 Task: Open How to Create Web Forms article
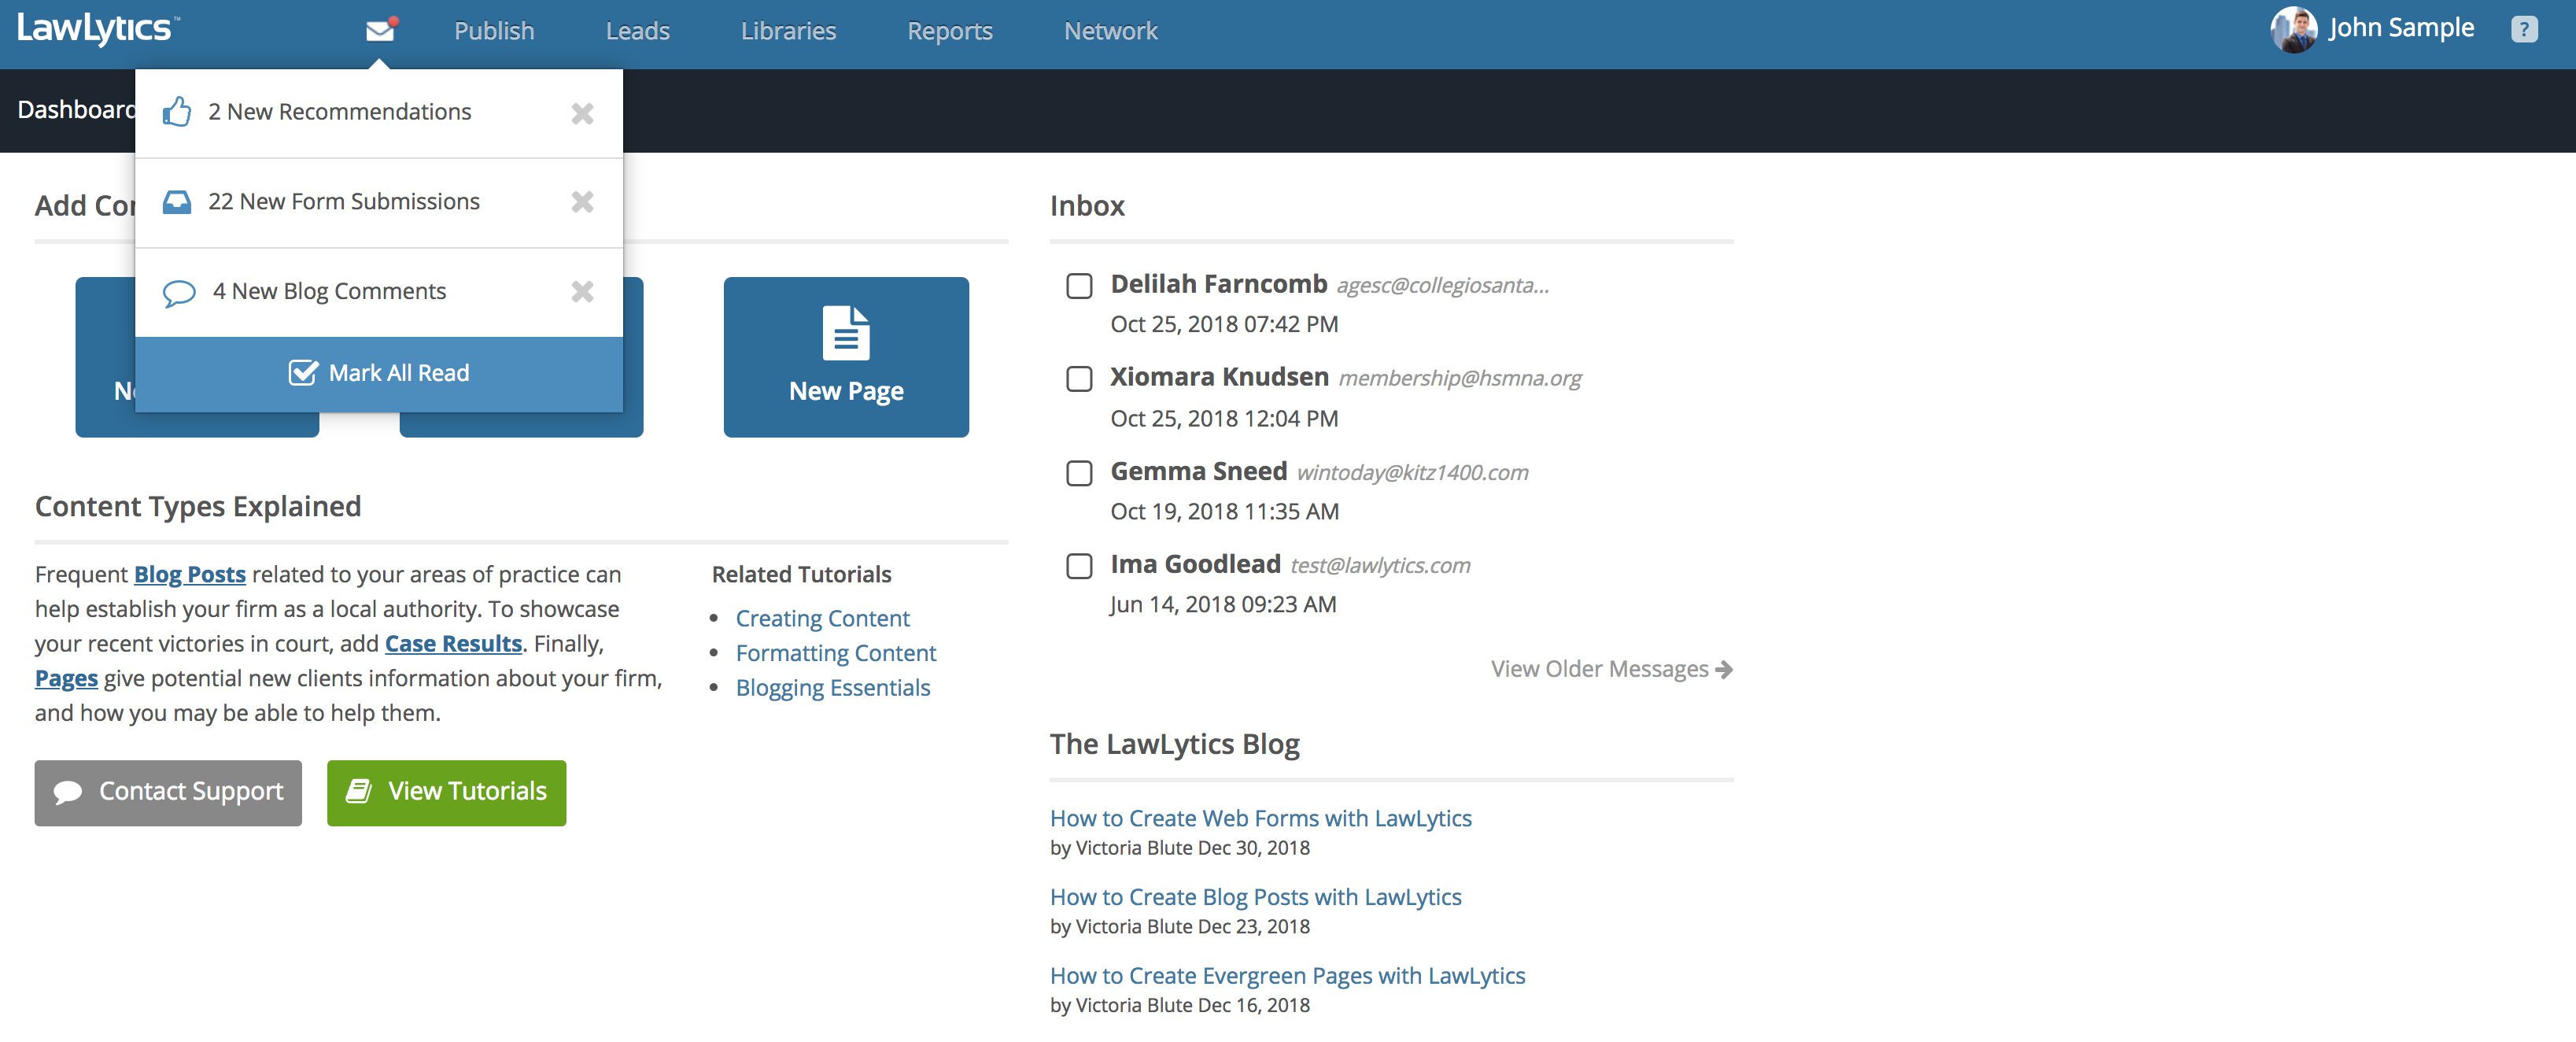pos(1260,818)
